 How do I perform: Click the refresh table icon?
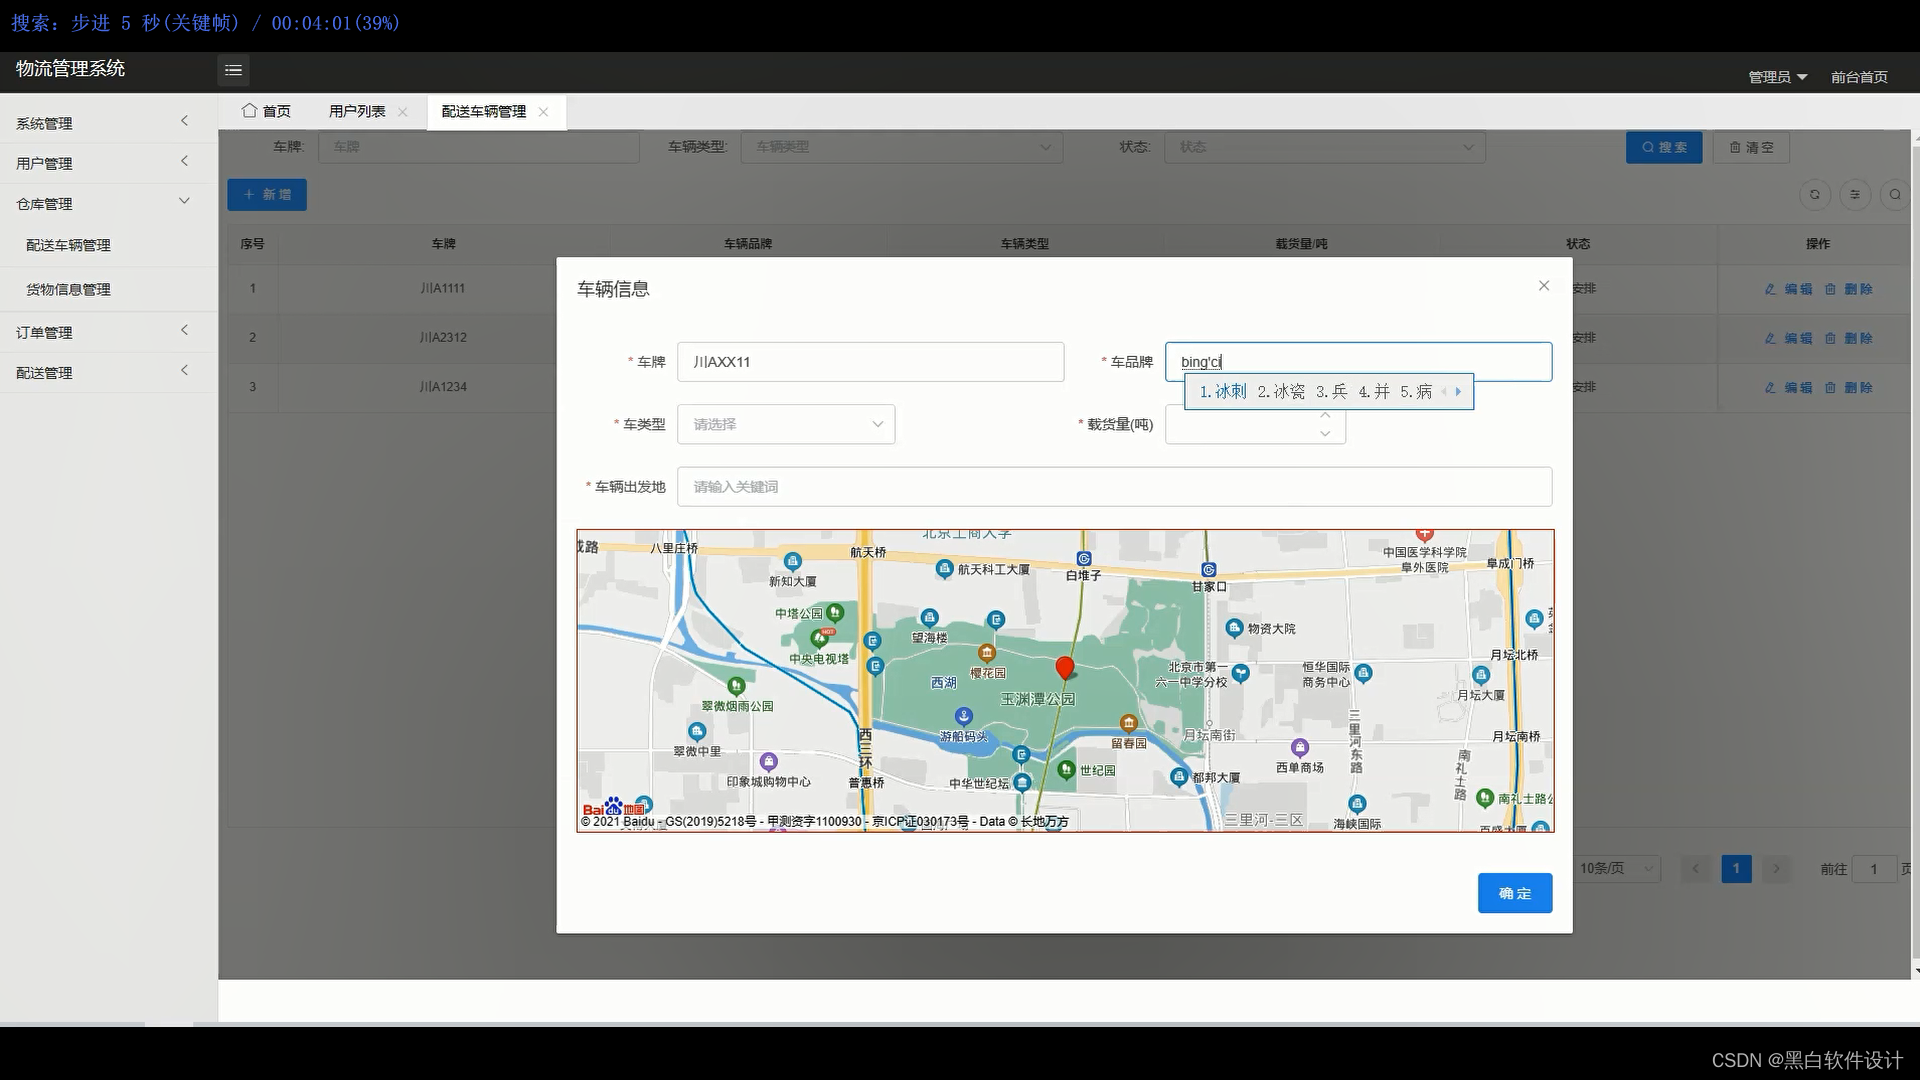1815,195
